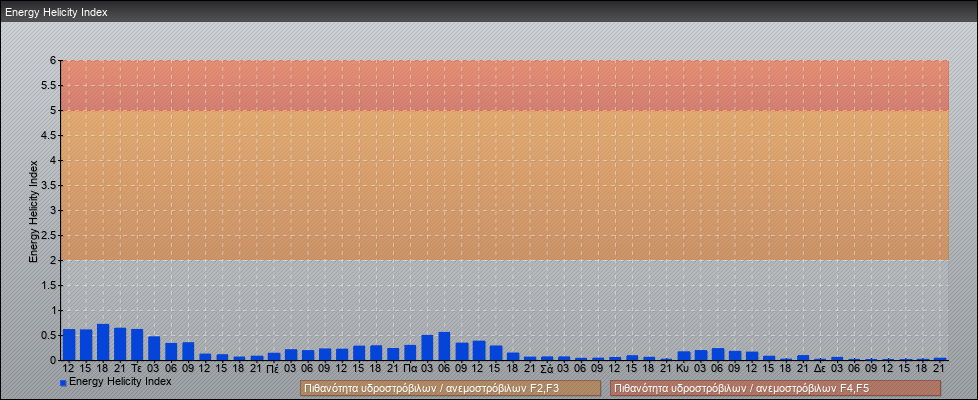The image size is (978, 400).
Task: Click the vertical y-axis title text
Action: 33,210
